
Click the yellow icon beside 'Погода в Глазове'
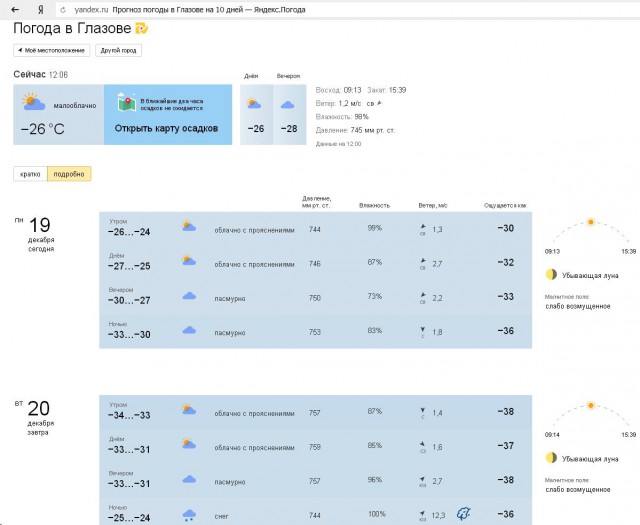(142, 28)
